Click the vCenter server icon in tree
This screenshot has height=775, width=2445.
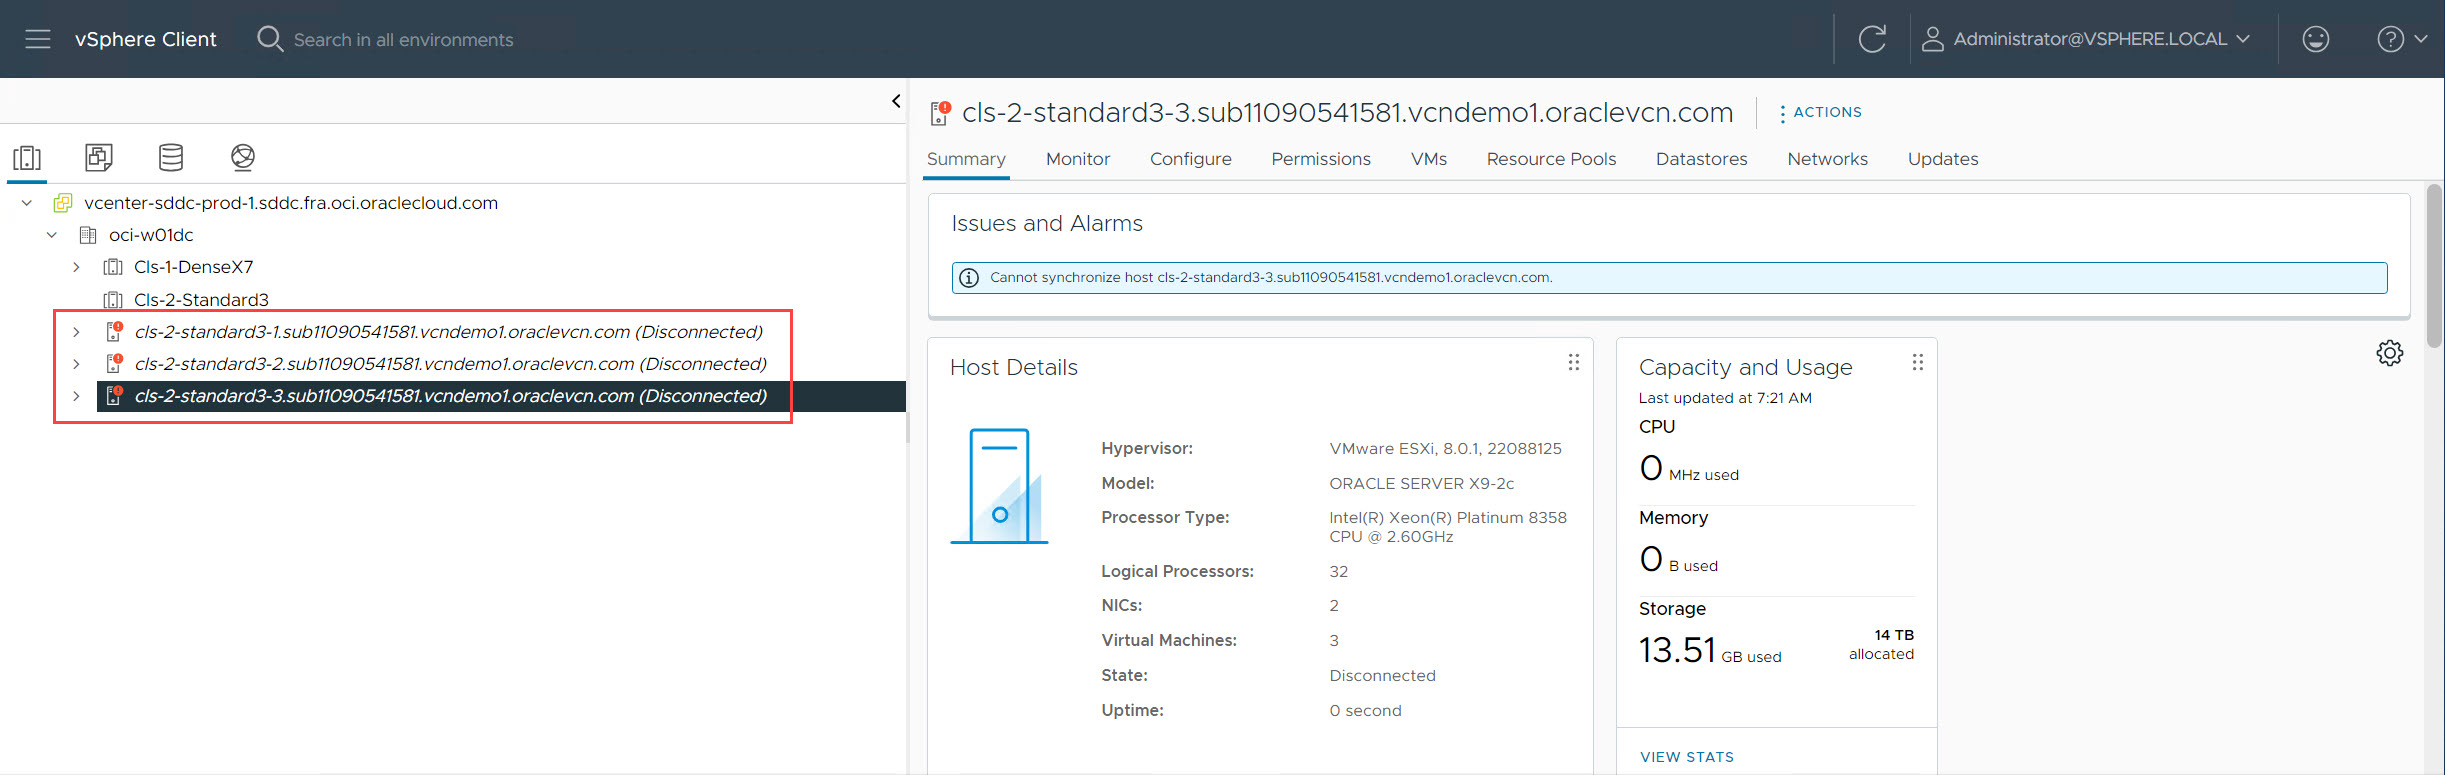[63, 203]
